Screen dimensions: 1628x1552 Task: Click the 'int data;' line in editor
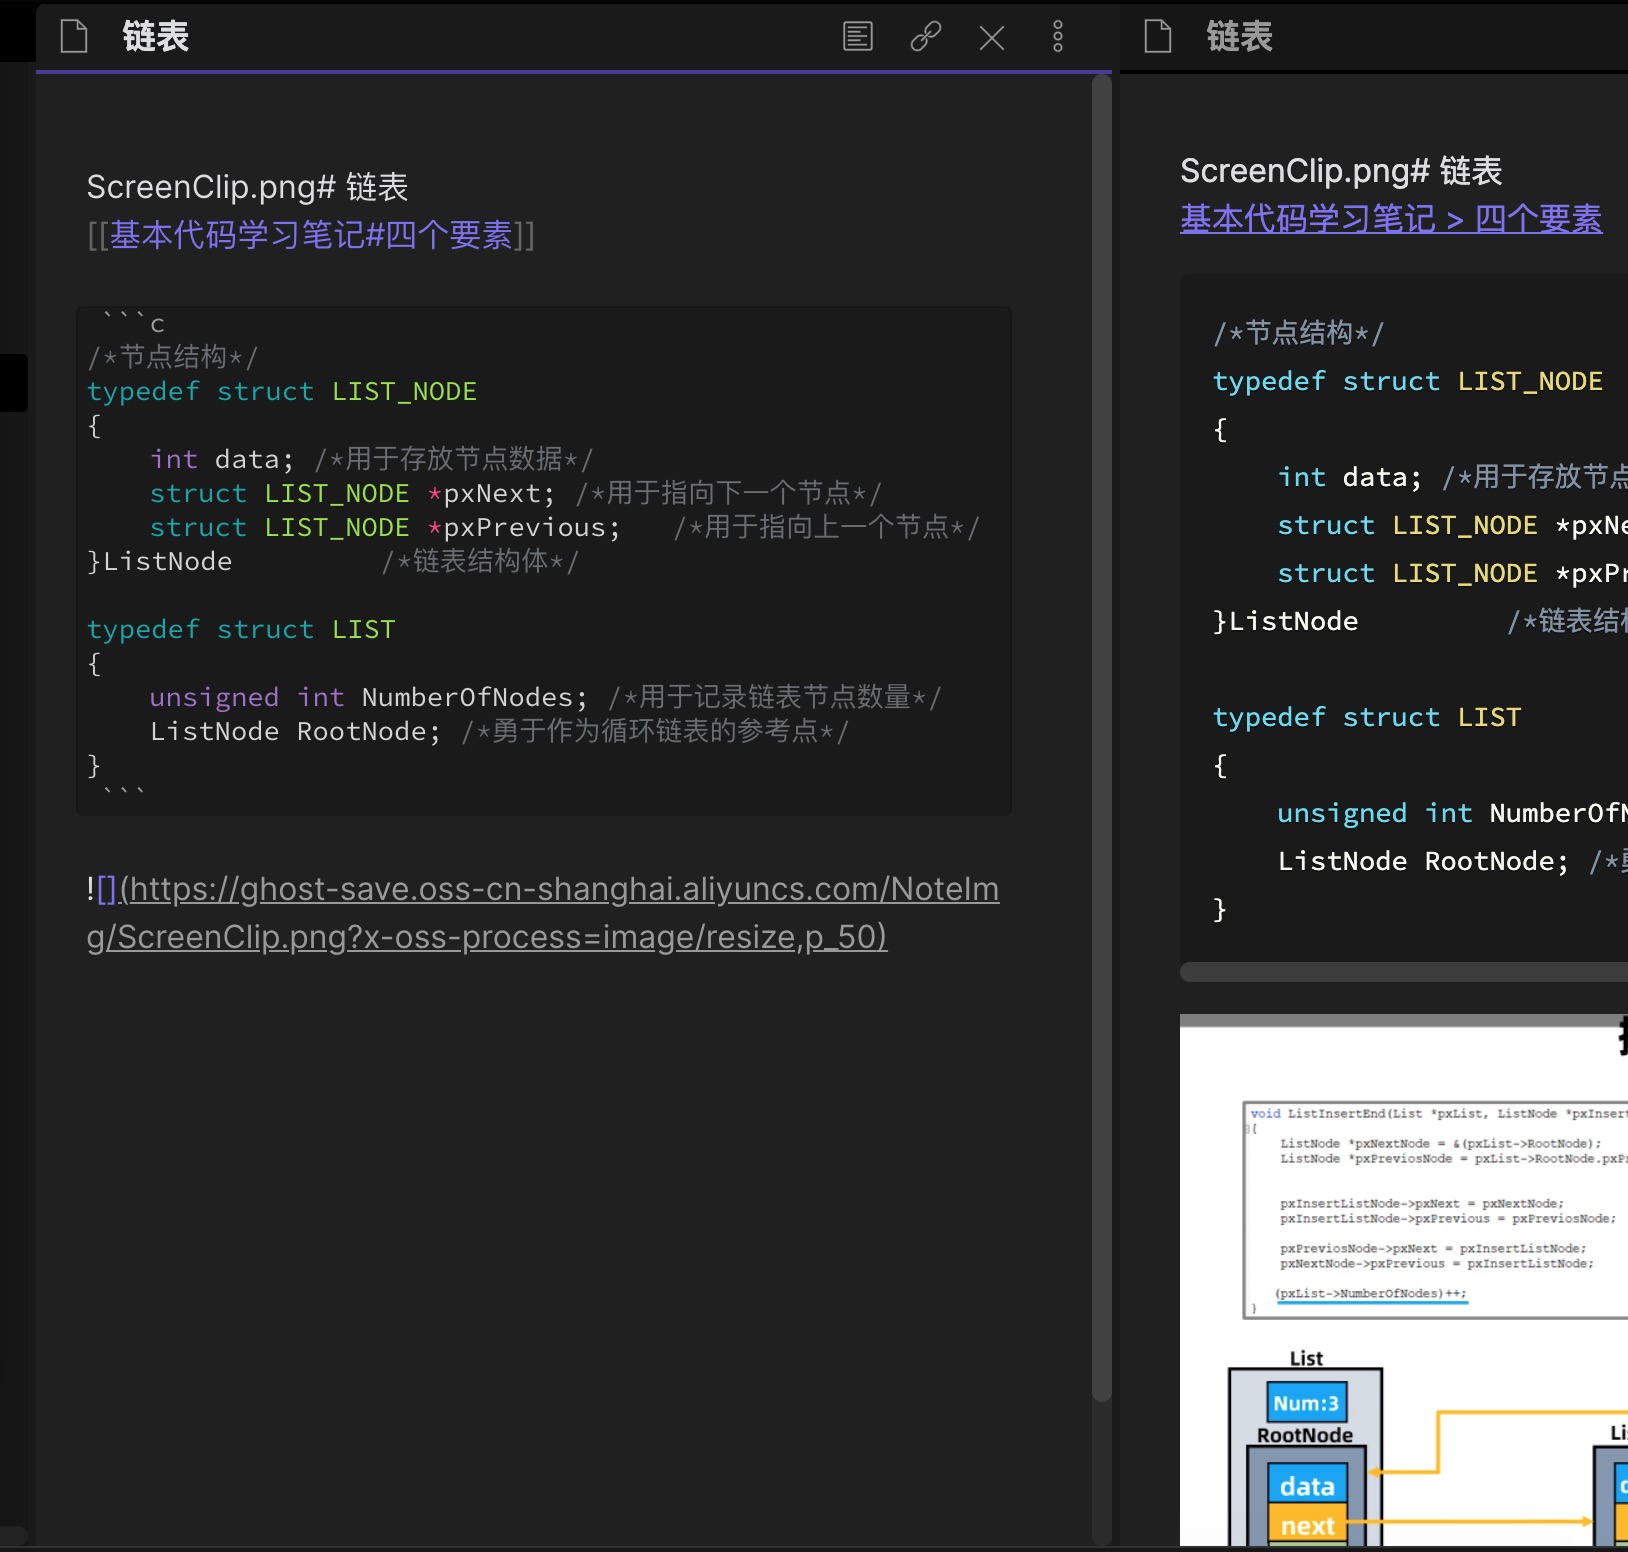click(371, 459)
